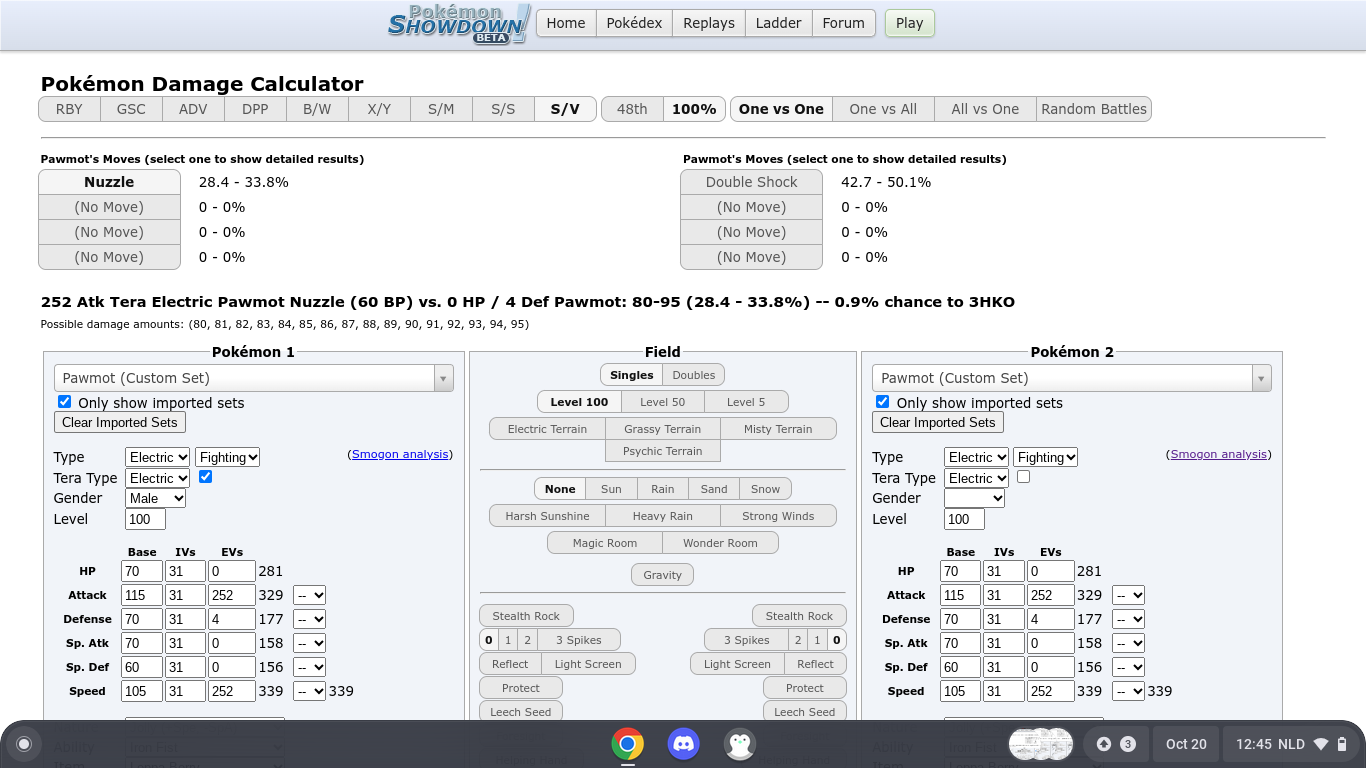Go to Ladder page
Image resolution: width=1366 pixels, height=768 pixels.
[778, 23]
